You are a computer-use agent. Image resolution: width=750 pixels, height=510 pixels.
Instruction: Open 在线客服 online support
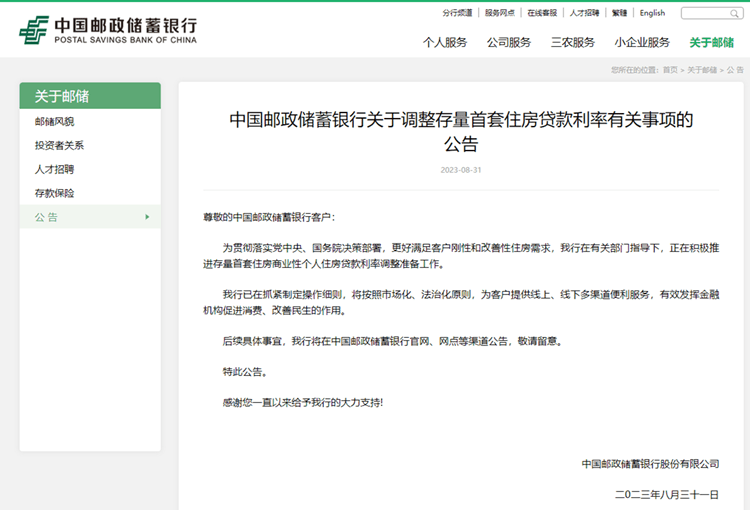point(542,13)
